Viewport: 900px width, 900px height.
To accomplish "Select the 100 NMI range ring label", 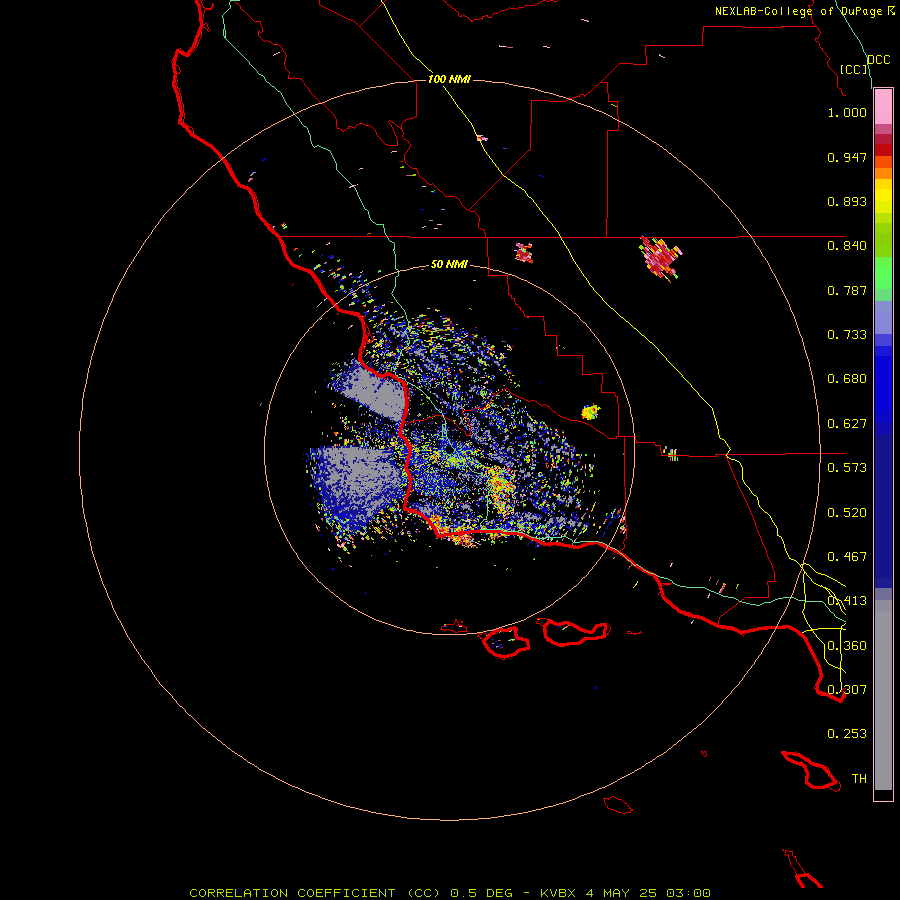I will (x=449, y=79).
